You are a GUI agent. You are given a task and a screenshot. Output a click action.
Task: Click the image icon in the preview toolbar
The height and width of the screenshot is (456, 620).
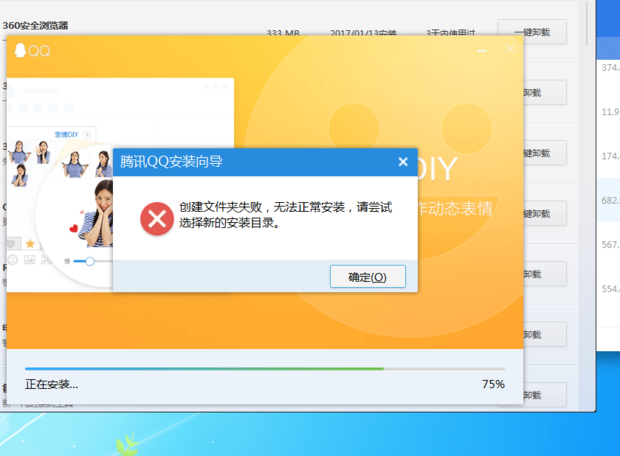point(30,259)
